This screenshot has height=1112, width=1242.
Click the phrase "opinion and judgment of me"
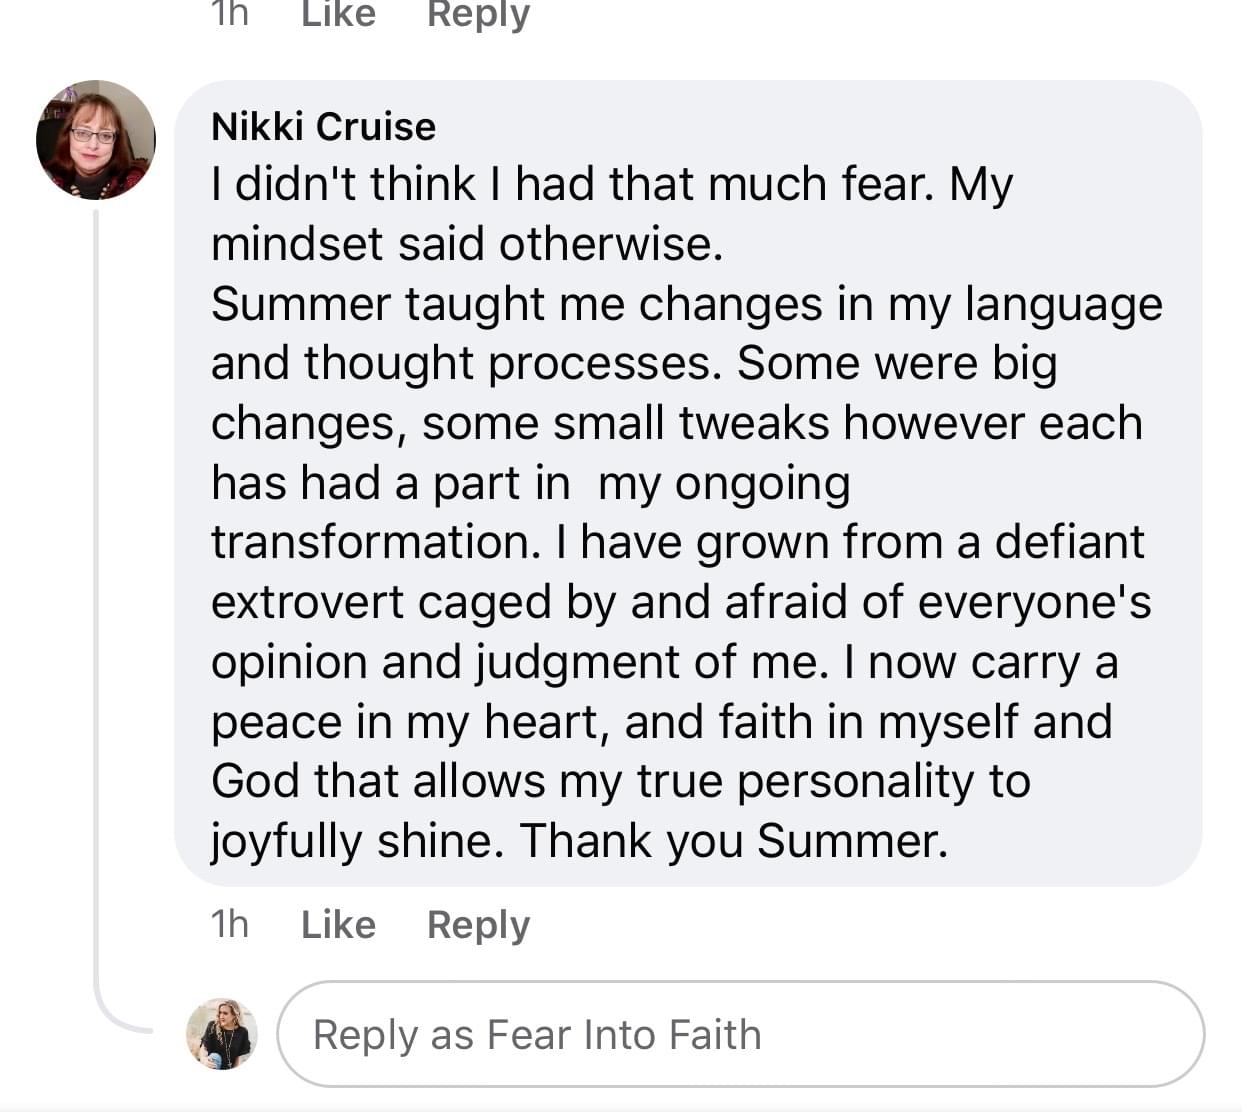pyautogui.click(x=519, y=662)
